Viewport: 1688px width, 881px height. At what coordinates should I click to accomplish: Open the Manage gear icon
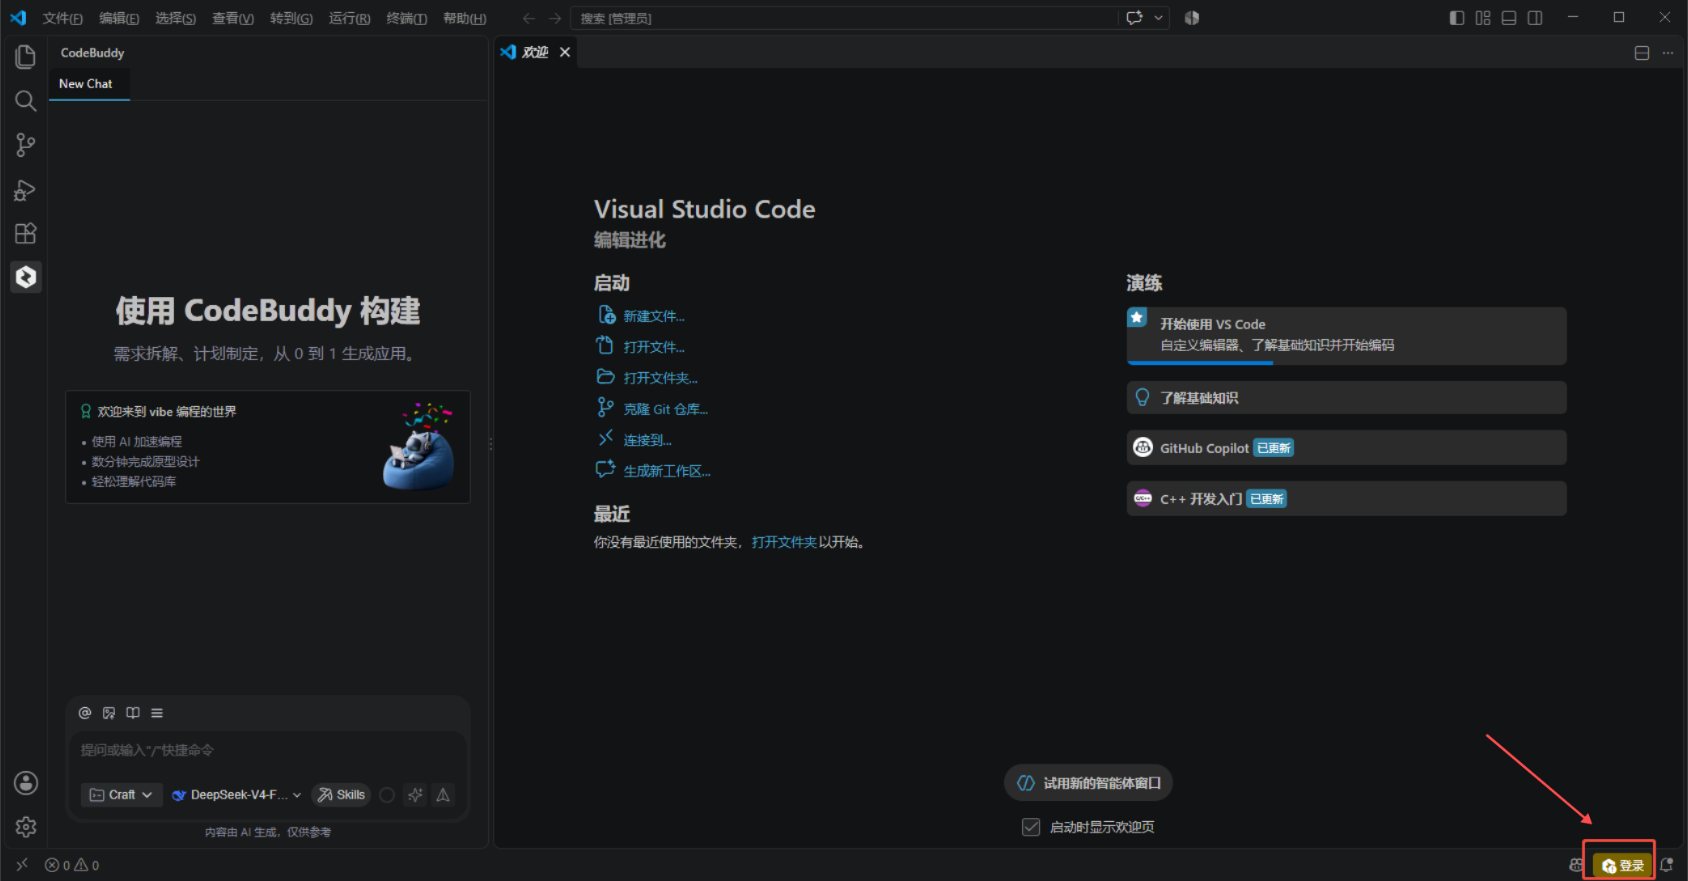point(26,827)
